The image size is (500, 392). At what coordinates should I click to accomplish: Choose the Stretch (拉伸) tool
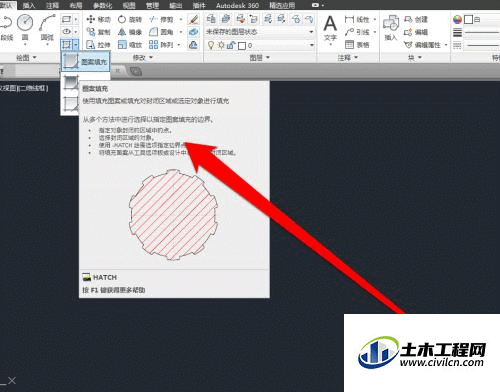(98, 45)
